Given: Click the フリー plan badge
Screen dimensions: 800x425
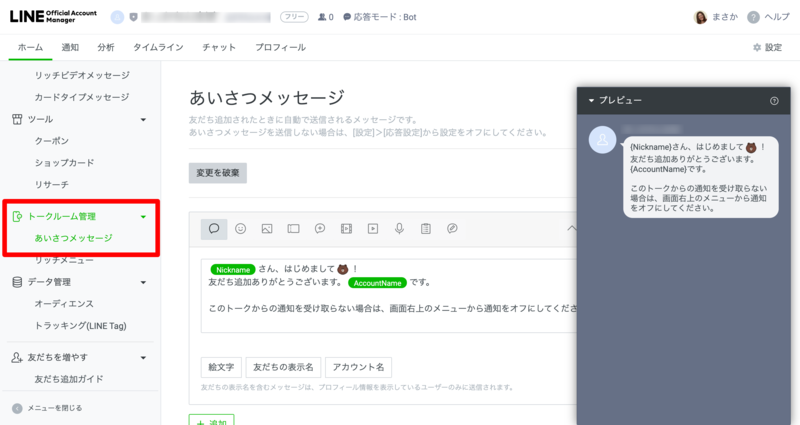Looking at the screenshot, I should (x=294, y=17).
